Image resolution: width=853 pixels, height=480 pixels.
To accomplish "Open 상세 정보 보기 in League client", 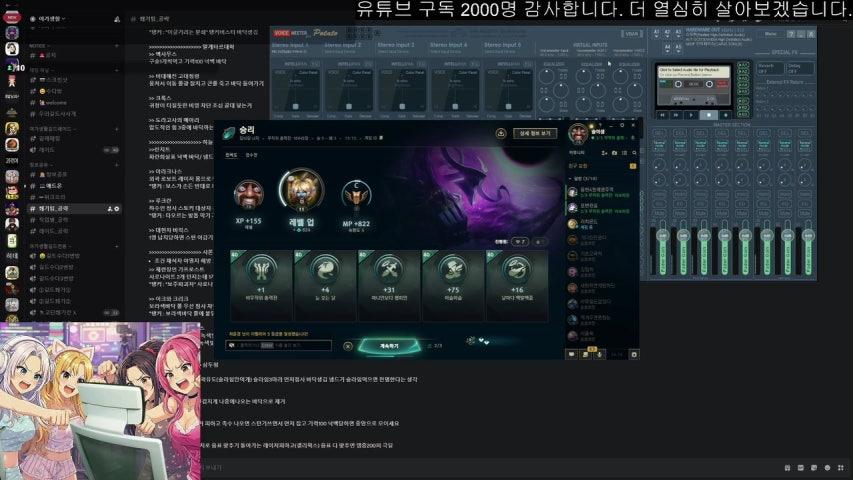I will (x=535, y=133).
